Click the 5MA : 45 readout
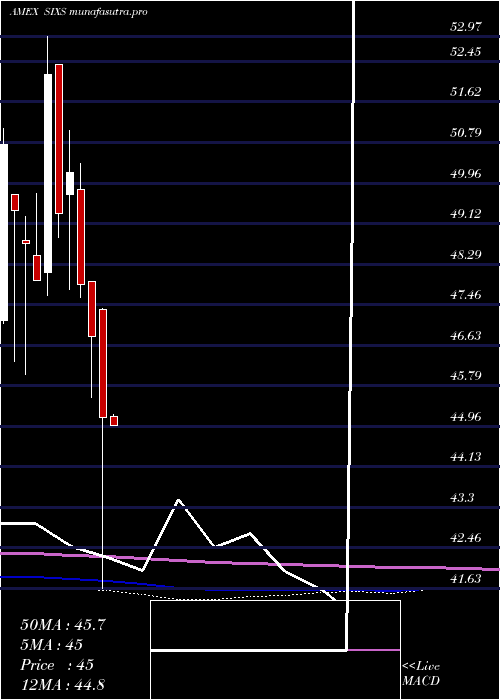This screenshot has width=500, height=700. [51, 645]
